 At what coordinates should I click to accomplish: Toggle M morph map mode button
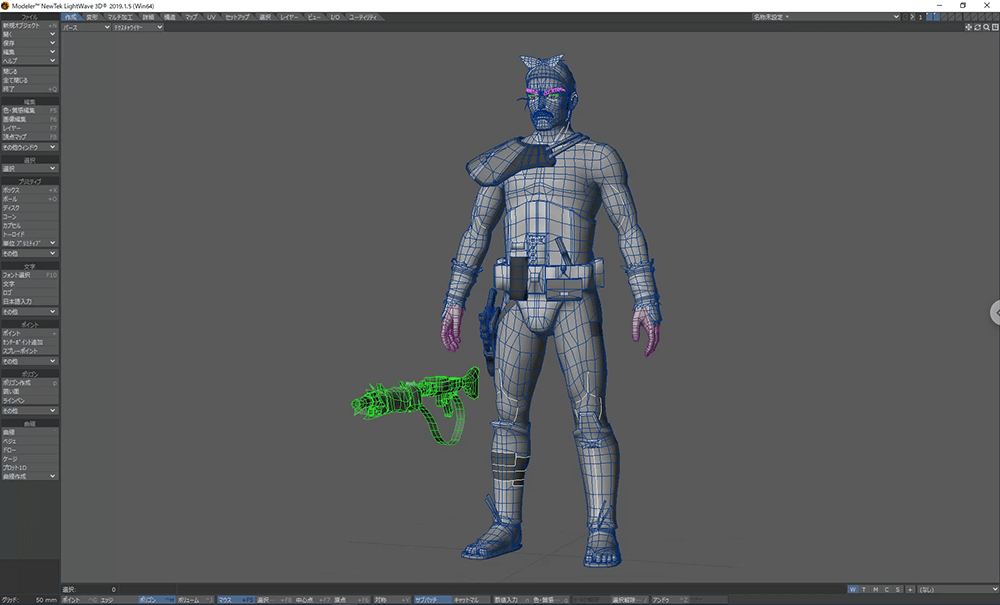coord(876,590)
